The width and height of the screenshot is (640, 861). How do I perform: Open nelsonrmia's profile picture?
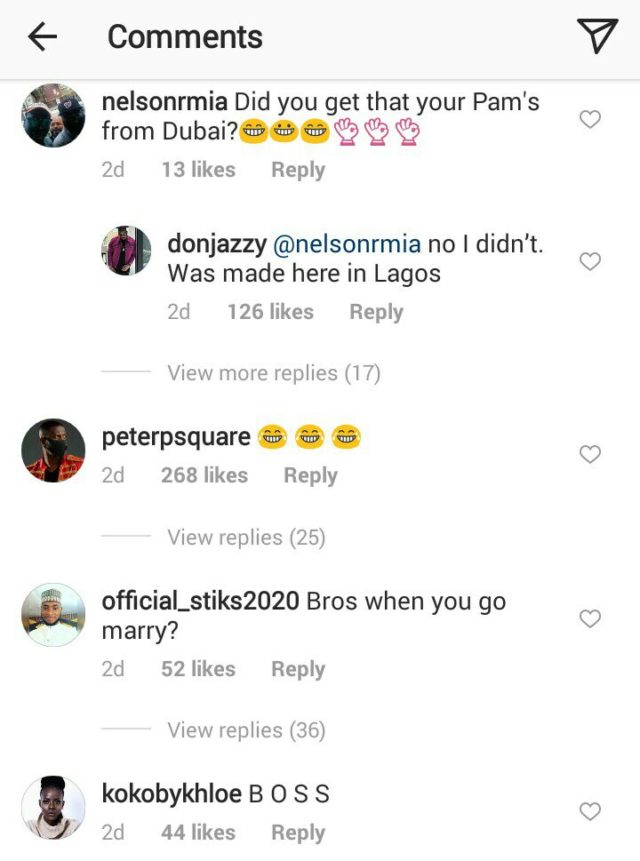pyautogui.click(x=53, y=116)
